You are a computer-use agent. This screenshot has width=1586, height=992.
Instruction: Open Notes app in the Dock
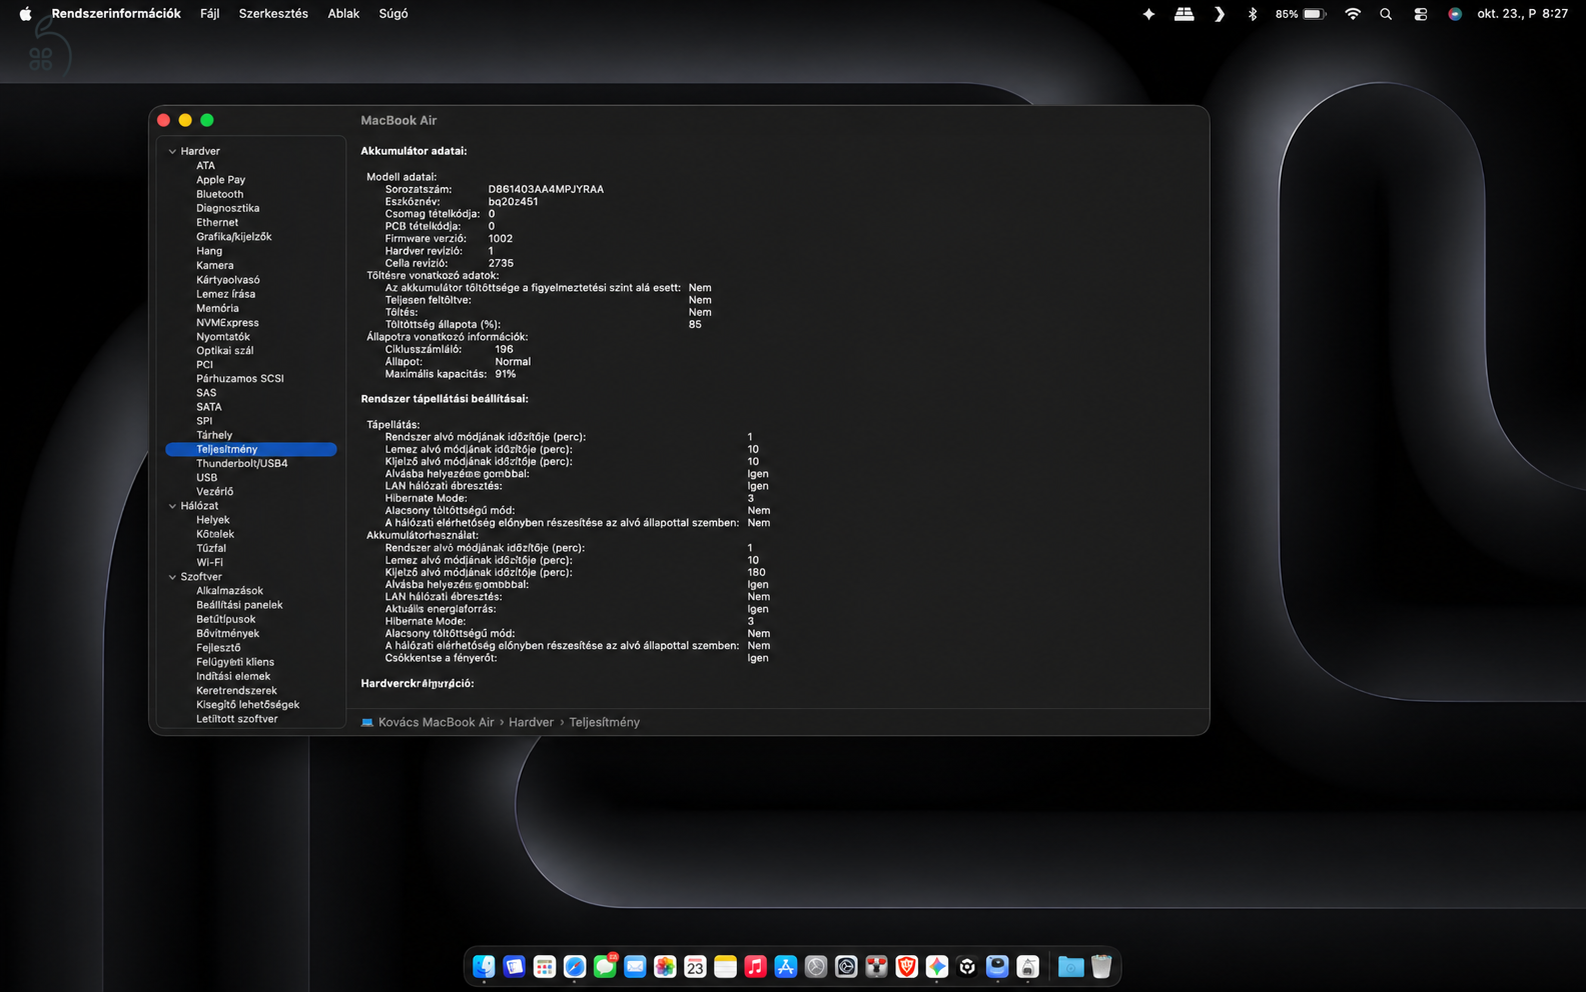[726, 966]
